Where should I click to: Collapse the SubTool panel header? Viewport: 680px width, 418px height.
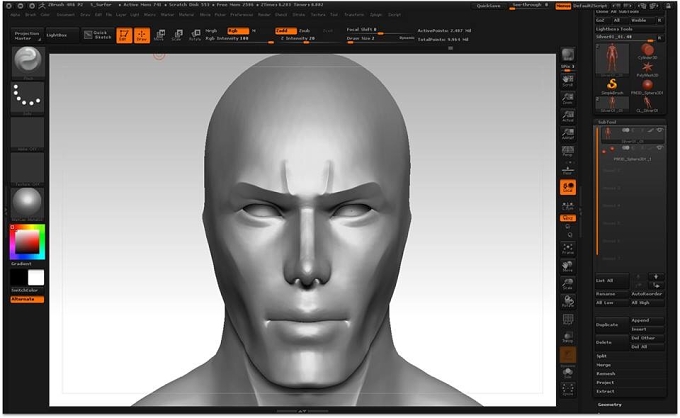click(607, 122)
